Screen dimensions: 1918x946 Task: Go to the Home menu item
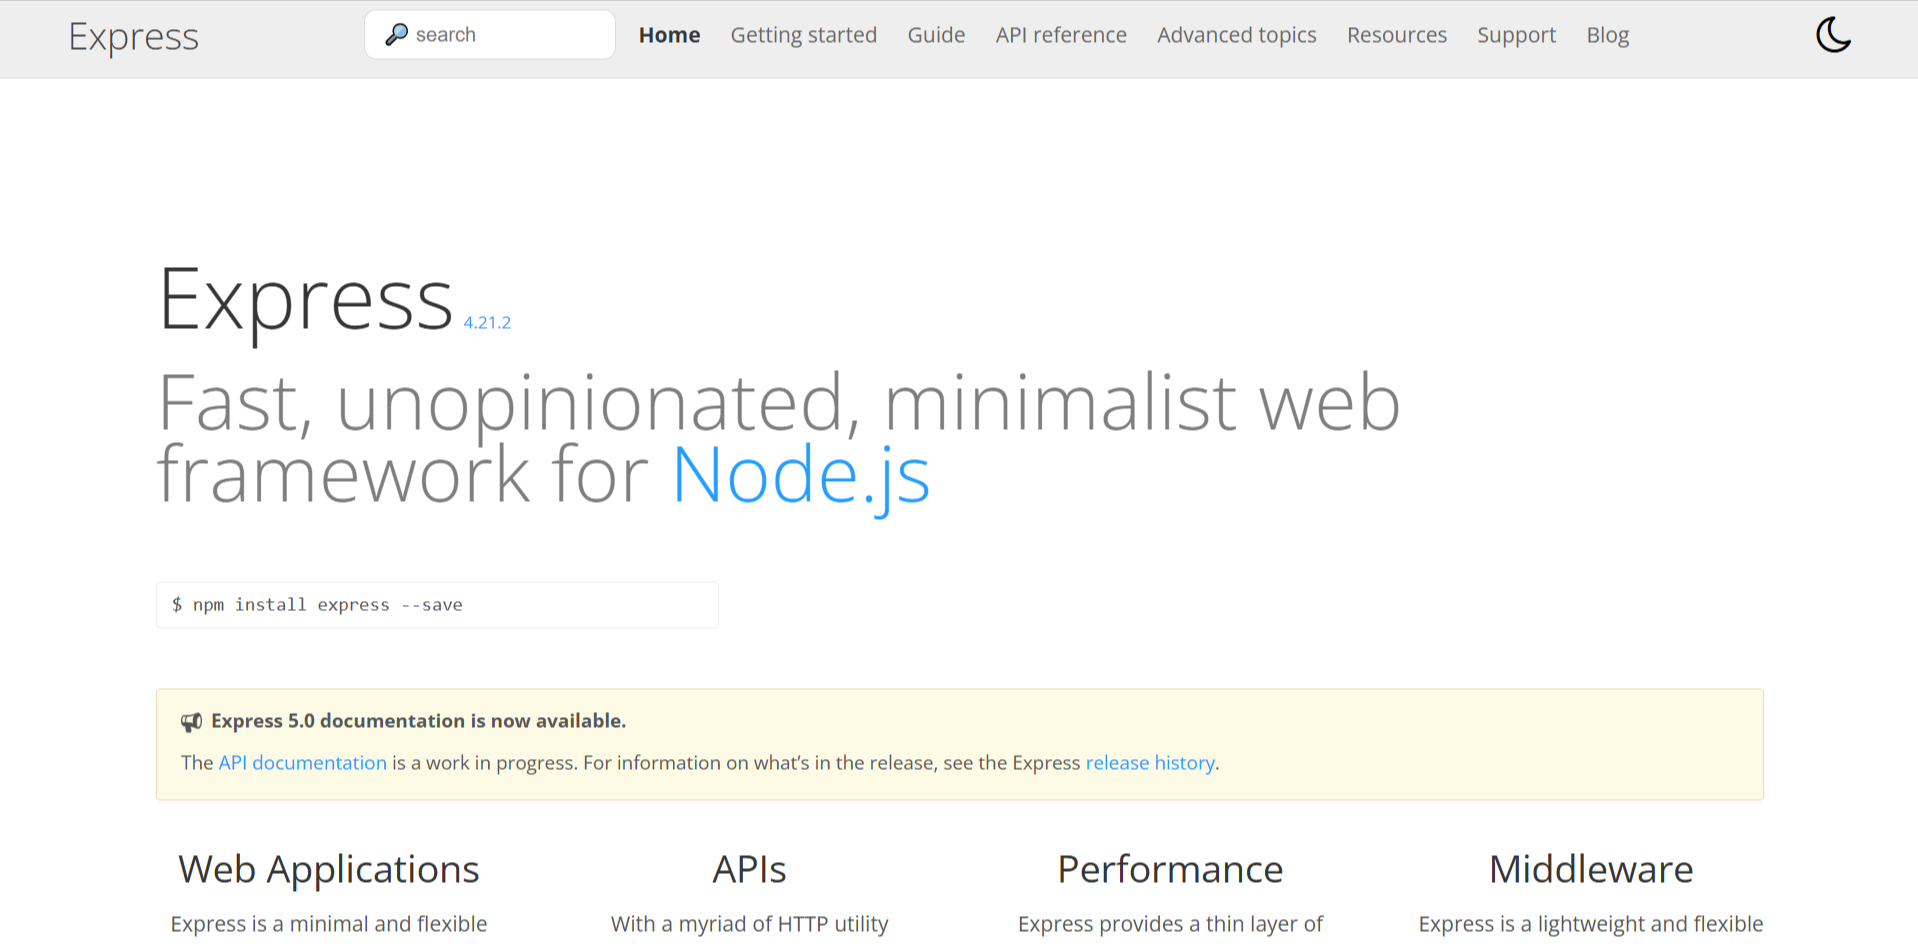pyautogui.click(x=669, y=35)
